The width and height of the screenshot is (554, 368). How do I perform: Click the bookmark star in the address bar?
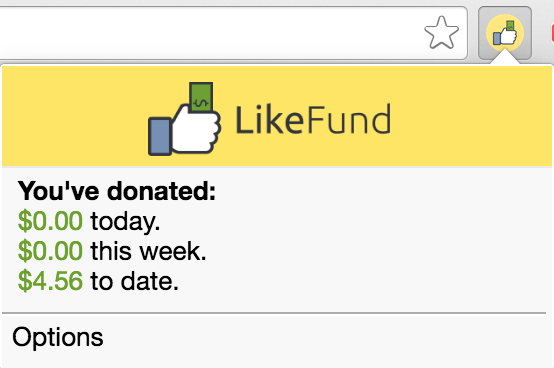click(441, 32)
